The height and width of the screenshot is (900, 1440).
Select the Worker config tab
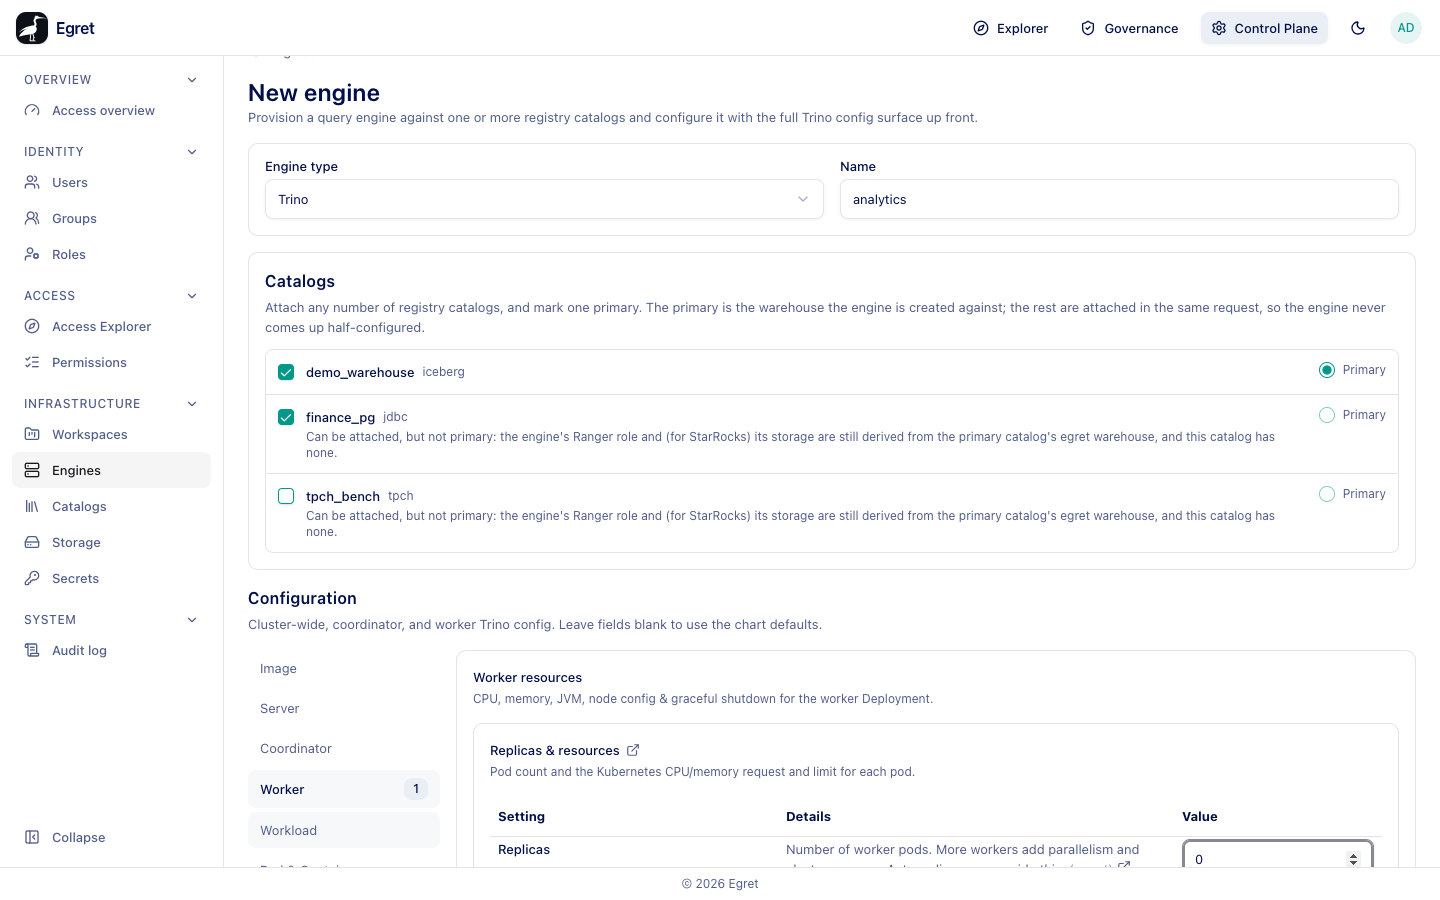pyautogui.click(x=344, y=789)
